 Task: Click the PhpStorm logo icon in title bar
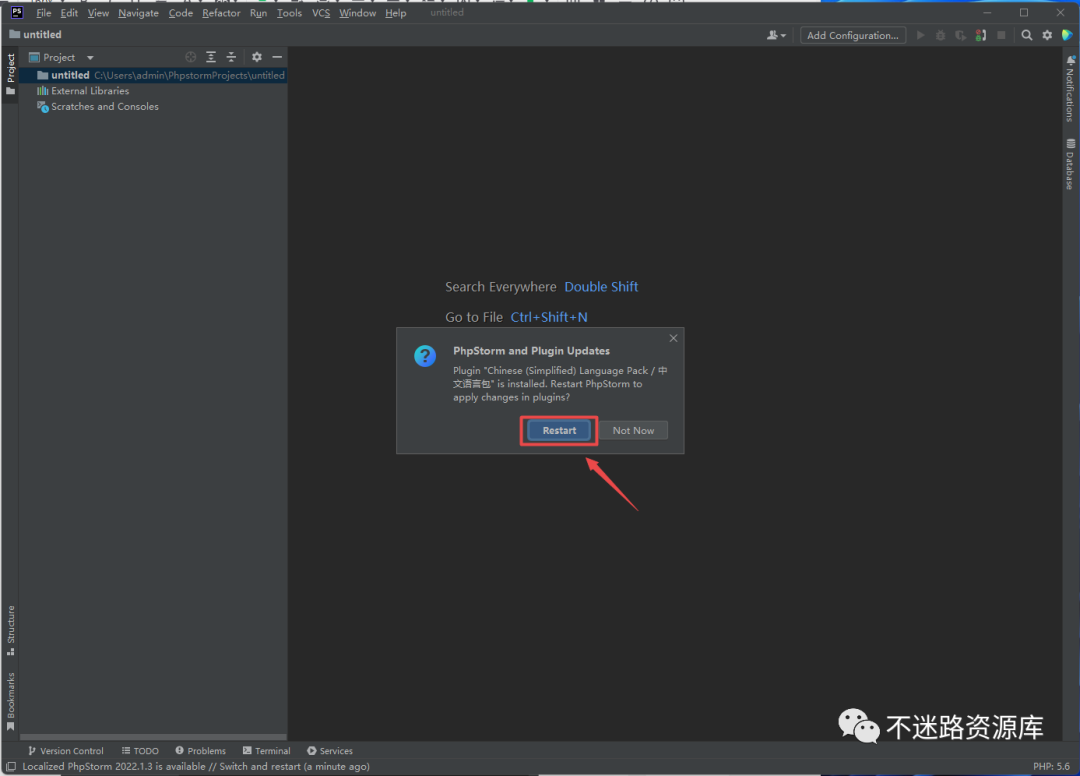[17, 12]
